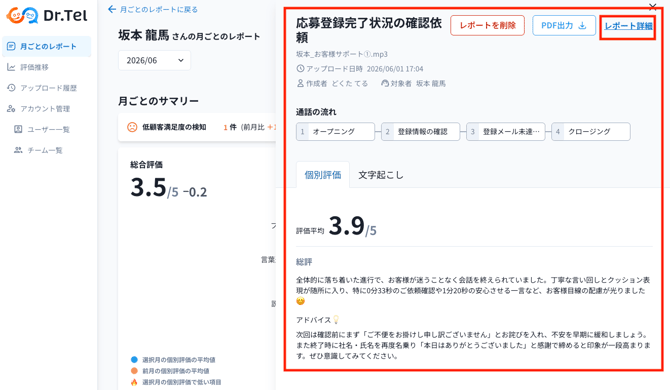The height and width of the screenshot is (390, 670).
Task: Open ユーザー一覧 in sidebar
Action: click(48, 129)
